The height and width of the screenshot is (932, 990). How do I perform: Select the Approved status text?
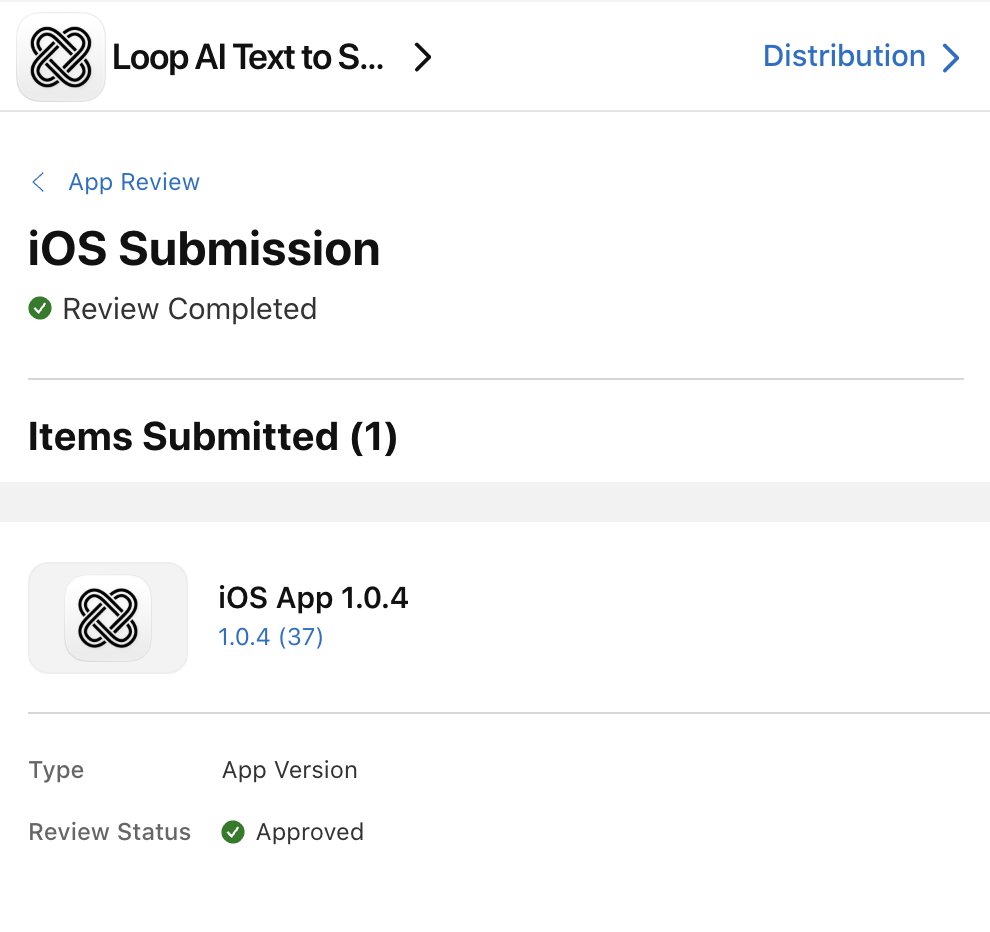pyautogui.click(x=309, y=832)
